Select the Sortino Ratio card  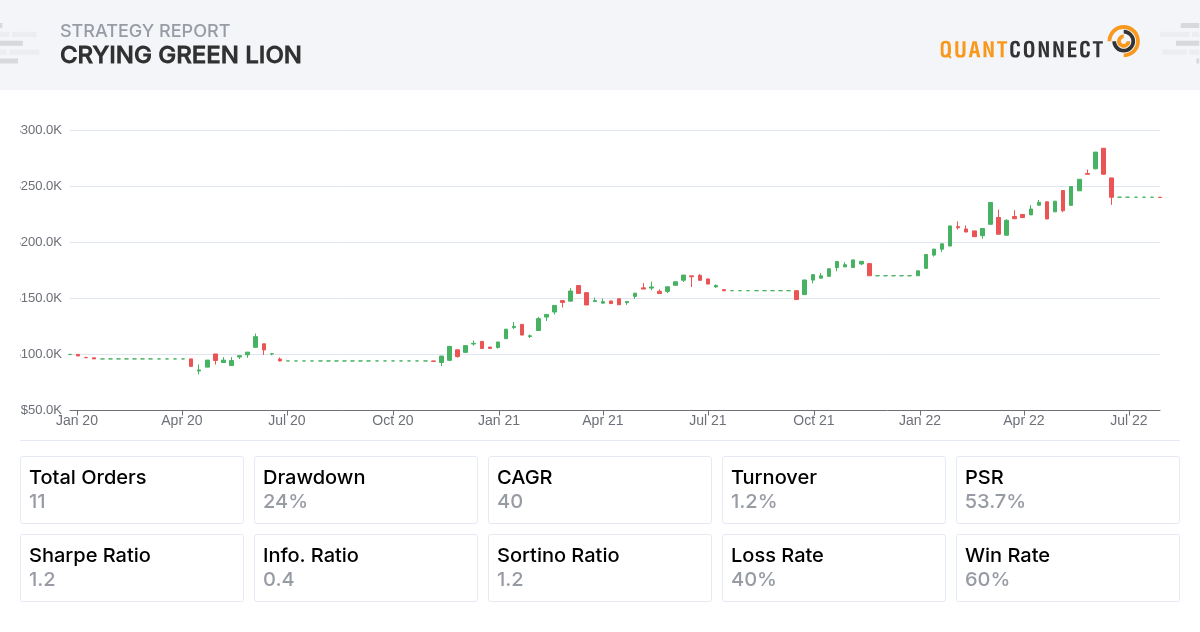599,567
